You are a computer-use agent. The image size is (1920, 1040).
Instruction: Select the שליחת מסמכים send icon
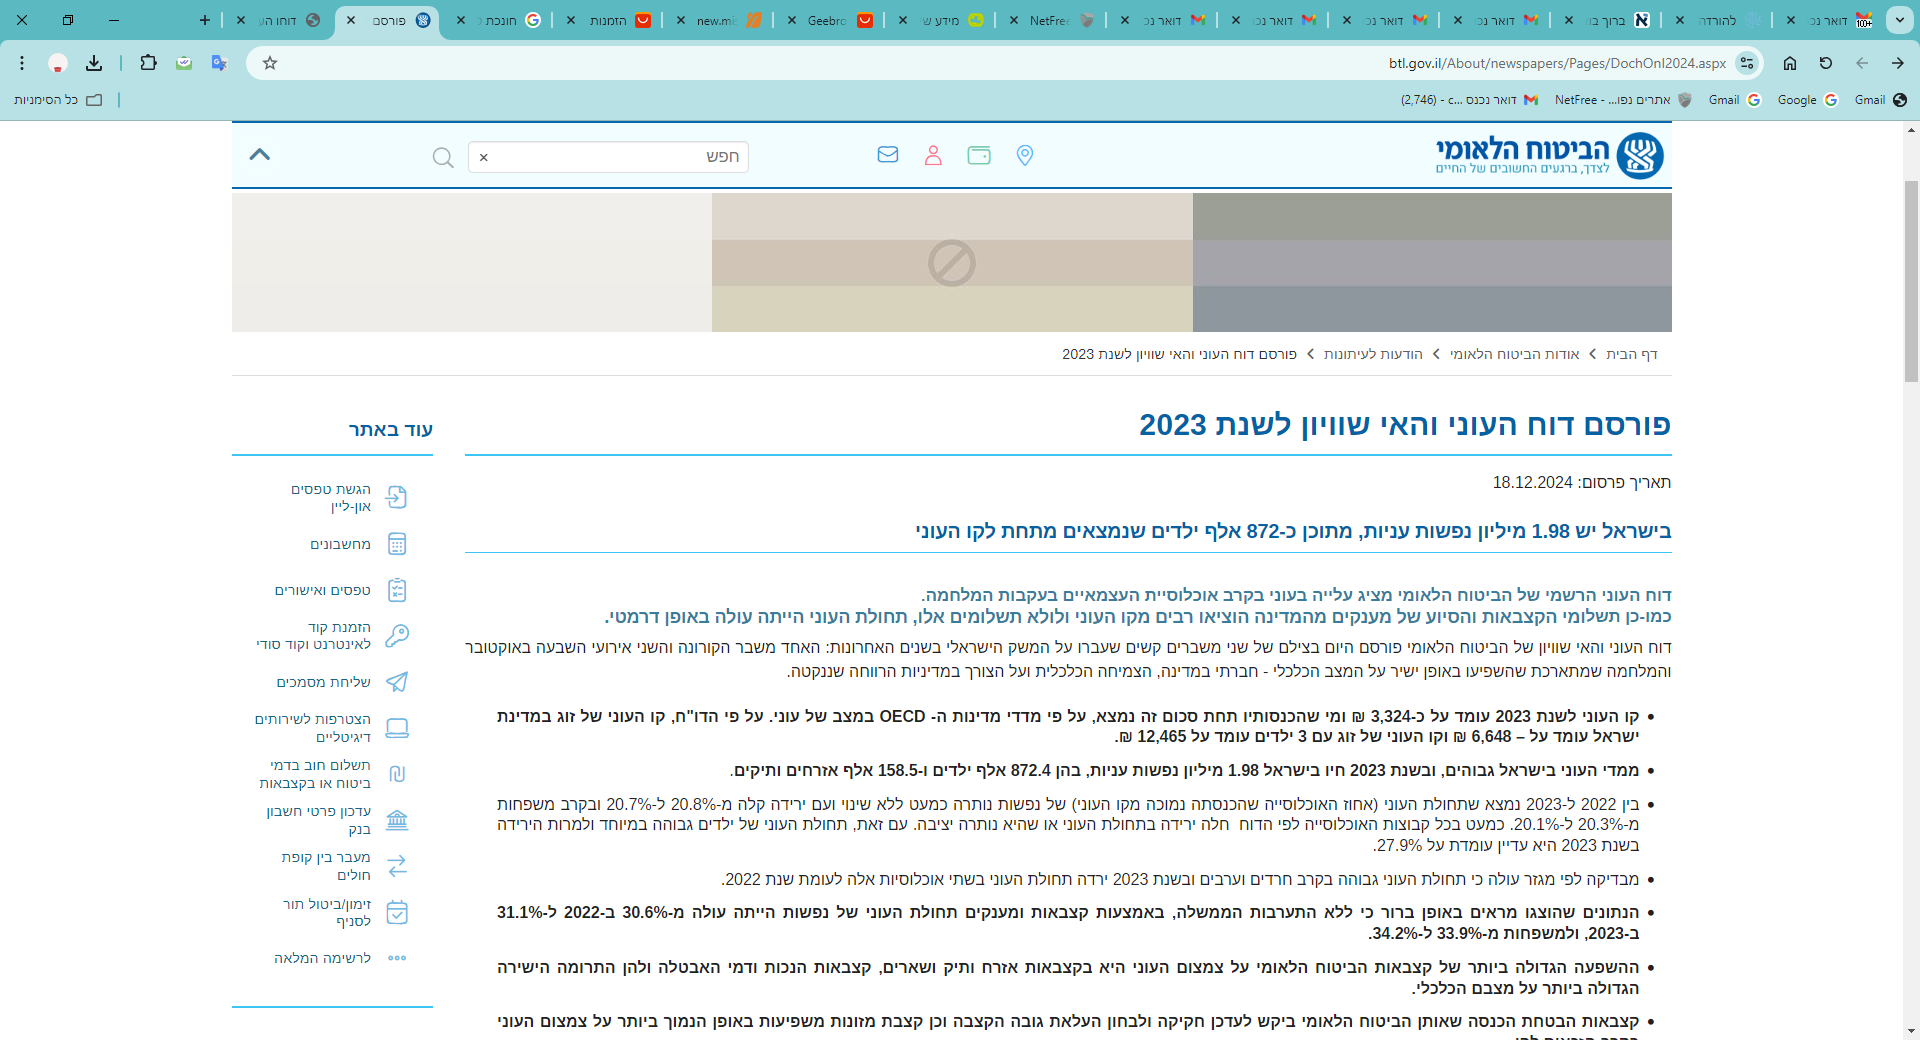coord(398,682)
